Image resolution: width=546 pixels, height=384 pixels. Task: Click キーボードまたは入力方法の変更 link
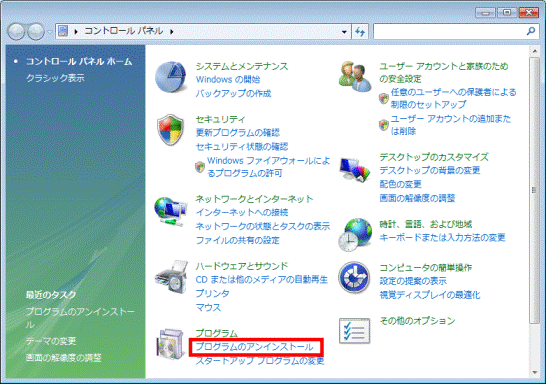pos(442,237)
